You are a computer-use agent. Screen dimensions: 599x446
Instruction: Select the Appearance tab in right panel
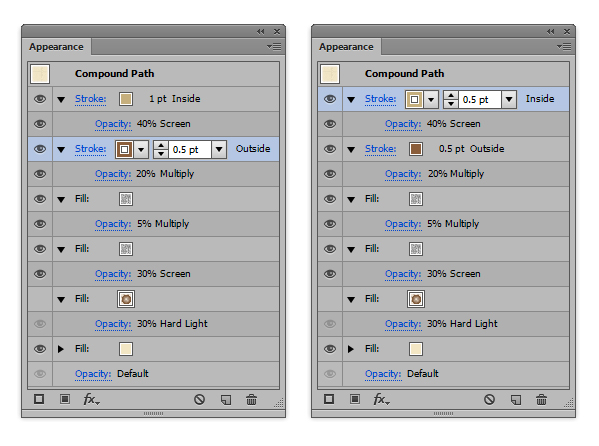point(346,47)
